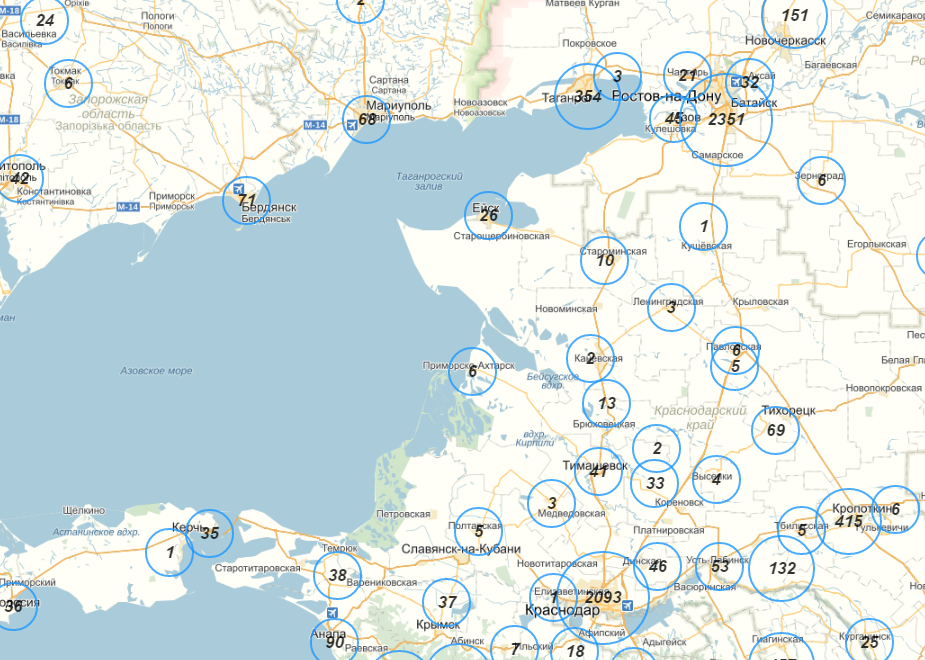The height and width of the screenshot is (660, 925).
Task: Open the 6 cluster at Зерноград
Action: 821,180
